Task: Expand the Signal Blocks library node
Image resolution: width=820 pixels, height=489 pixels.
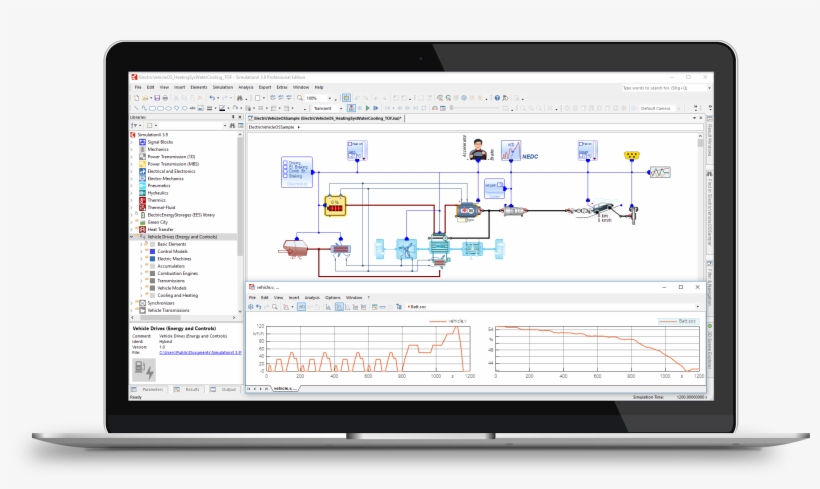Action: coord(132,142)
